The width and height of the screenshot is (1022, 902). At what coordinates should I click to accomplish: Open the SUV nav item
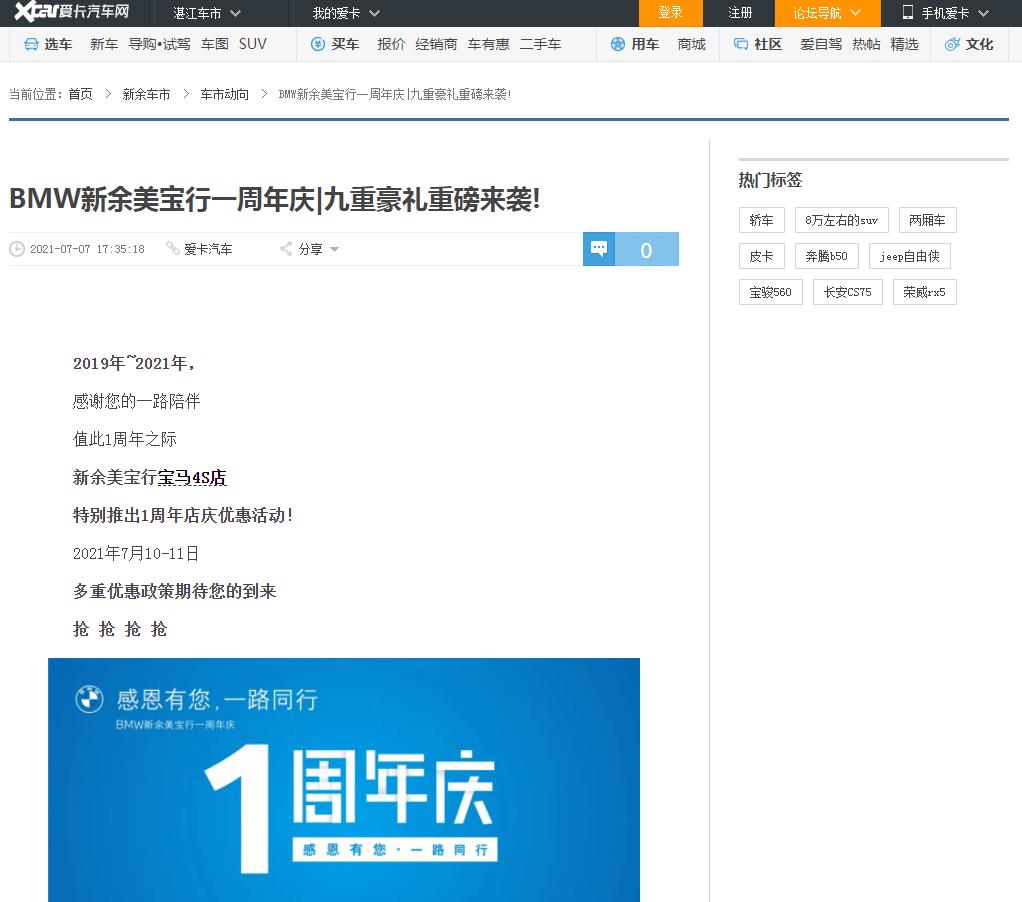pyautogui.click(x=252, y=44)
